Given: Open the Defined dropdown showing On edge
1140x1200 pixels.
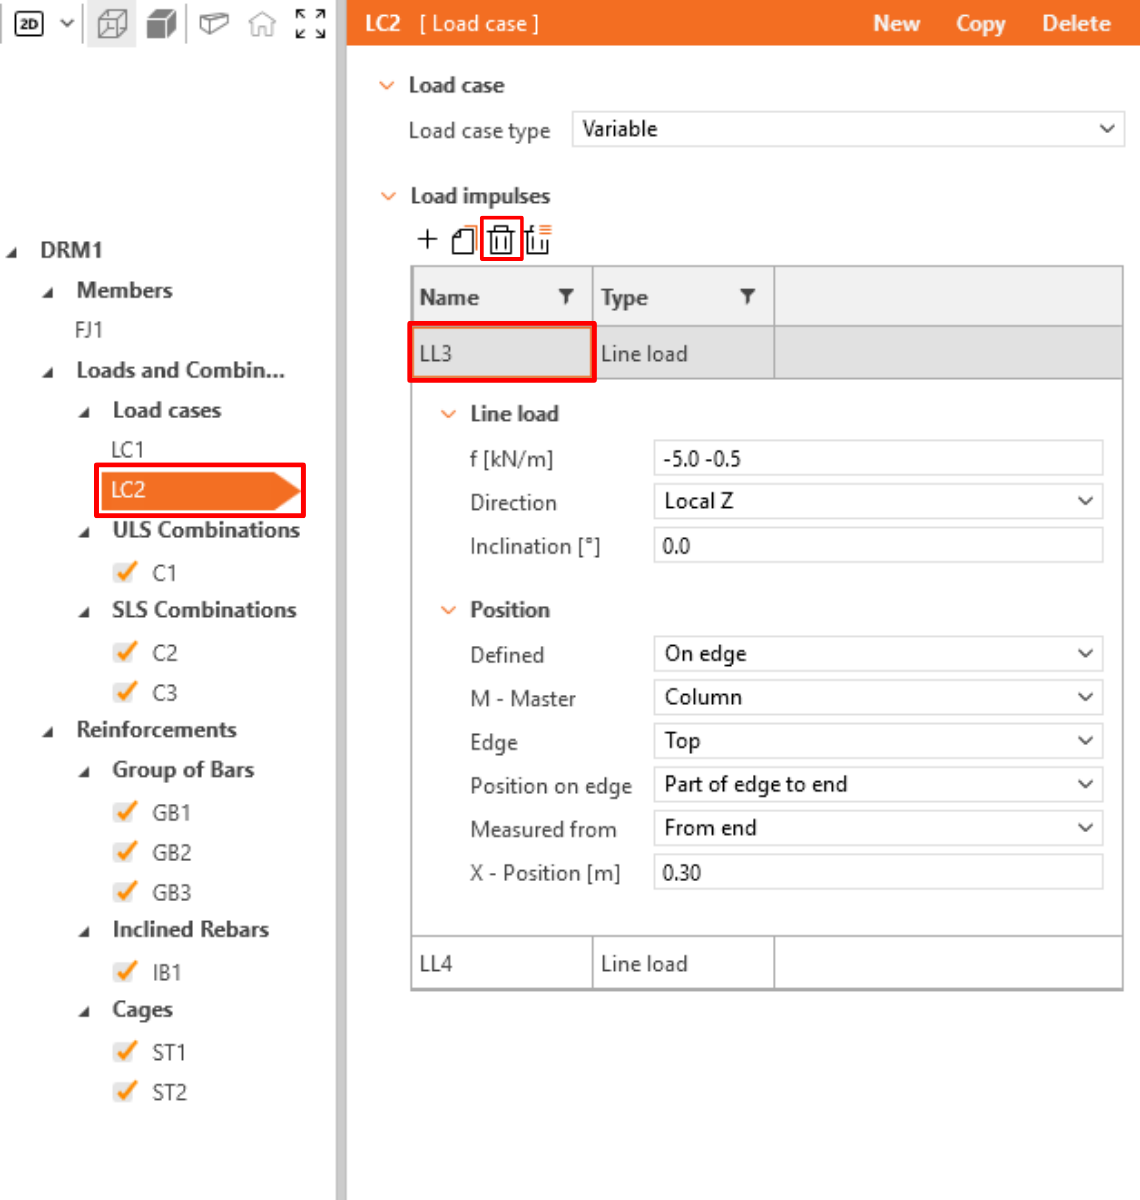Looking at the screenshot, I should point(878,654).
